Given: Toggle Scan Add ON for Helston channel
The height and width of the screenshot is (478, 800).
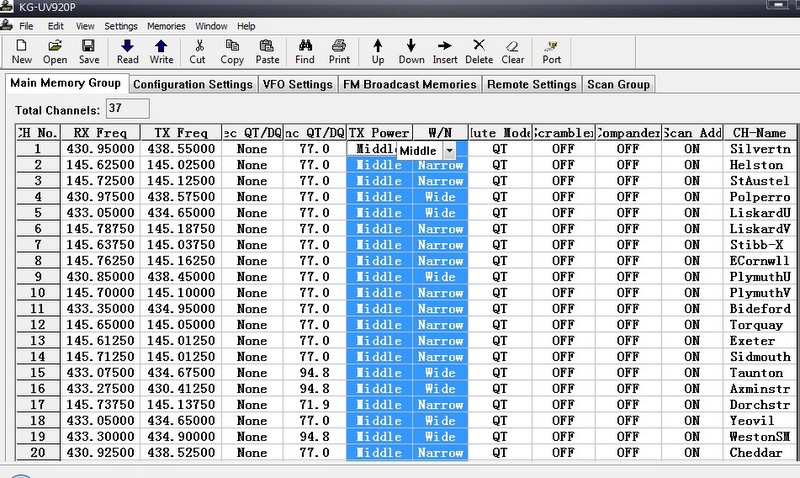Looking at the screenshot, I should tap(692, 165).
